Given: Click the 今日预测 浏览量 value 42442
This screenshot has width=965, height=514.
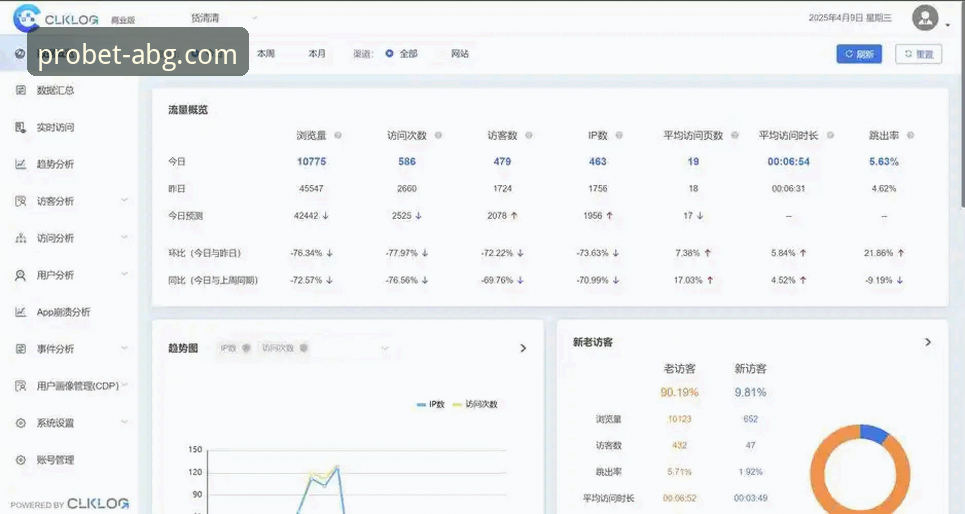Looking at the screenshot, I should [x=306, y=215].
